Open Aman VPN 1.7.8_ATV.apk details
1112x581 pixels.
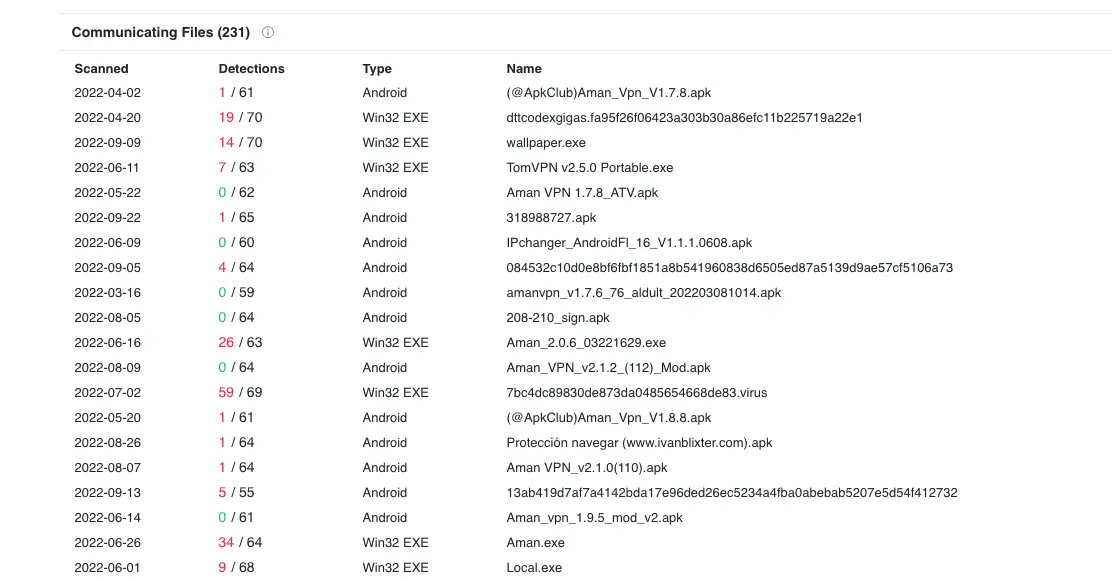click(x=583, y=192)
